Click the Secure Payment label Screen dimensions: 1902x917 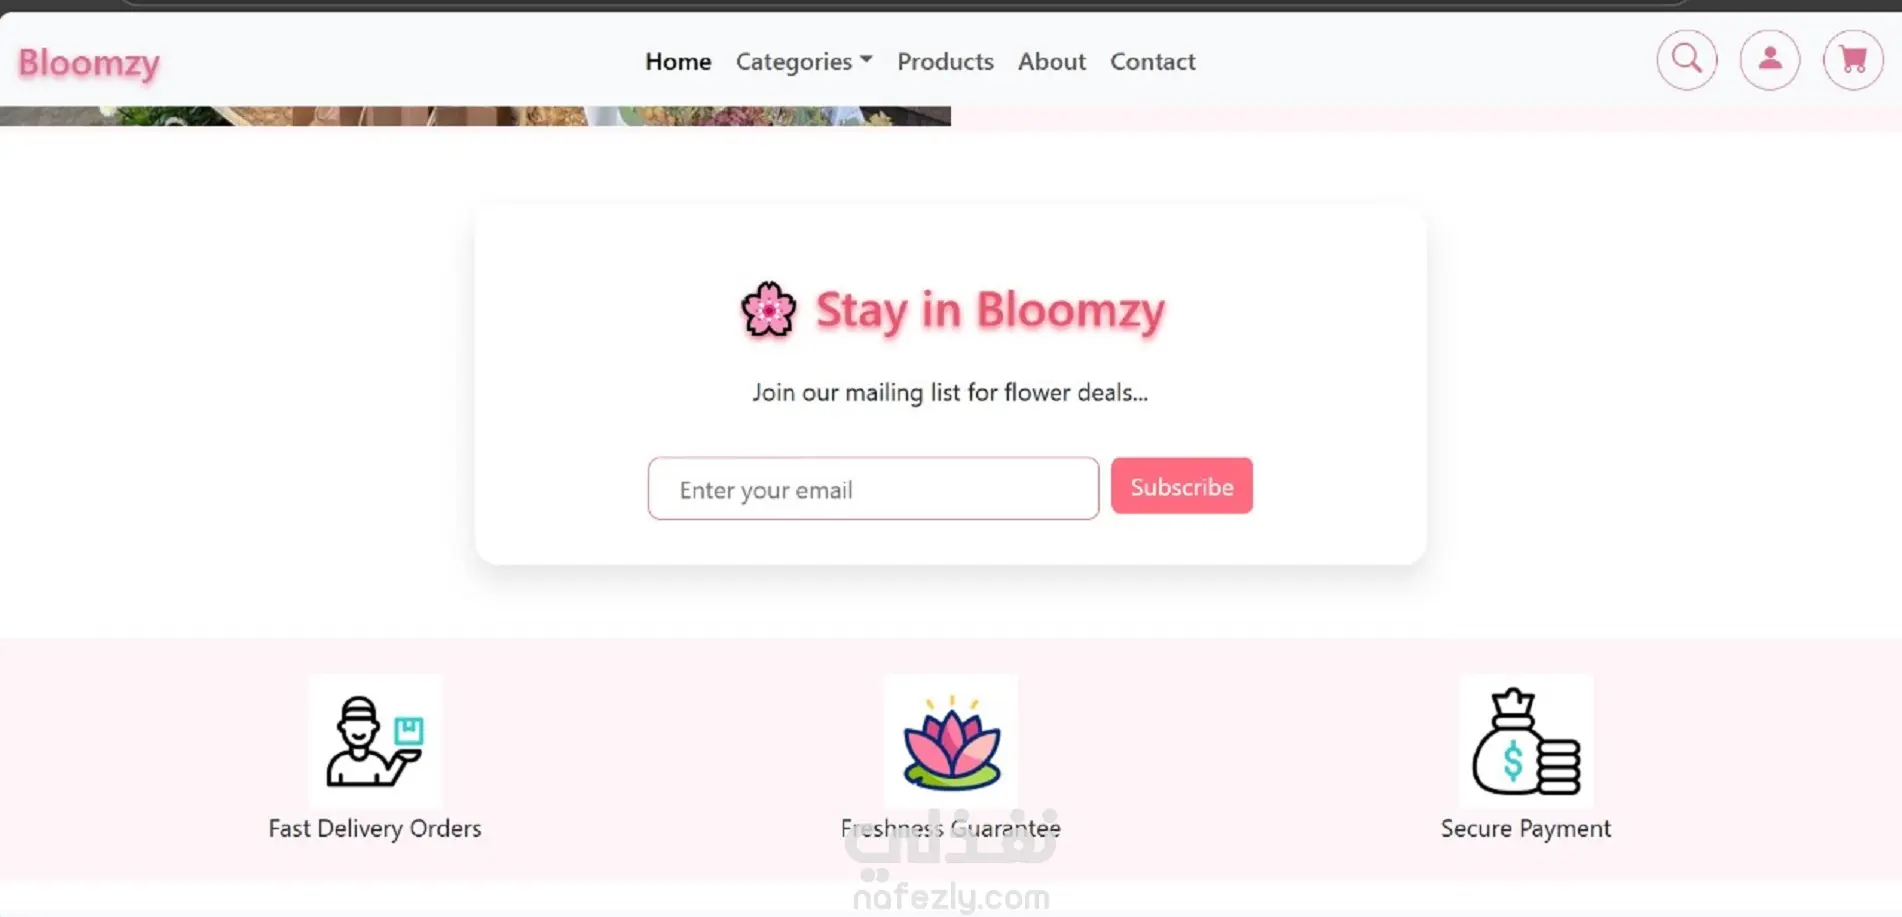(x=1526, y=829)
